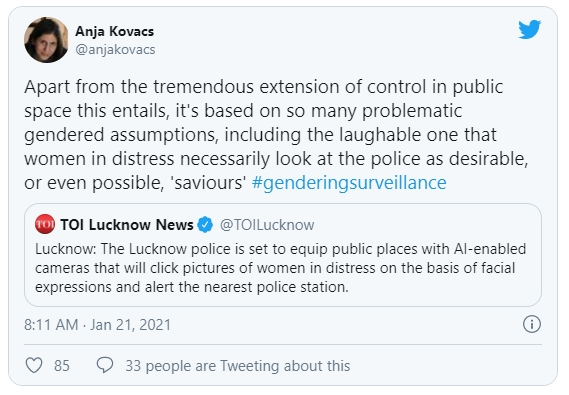Like the tweet with heart icon

34,365
